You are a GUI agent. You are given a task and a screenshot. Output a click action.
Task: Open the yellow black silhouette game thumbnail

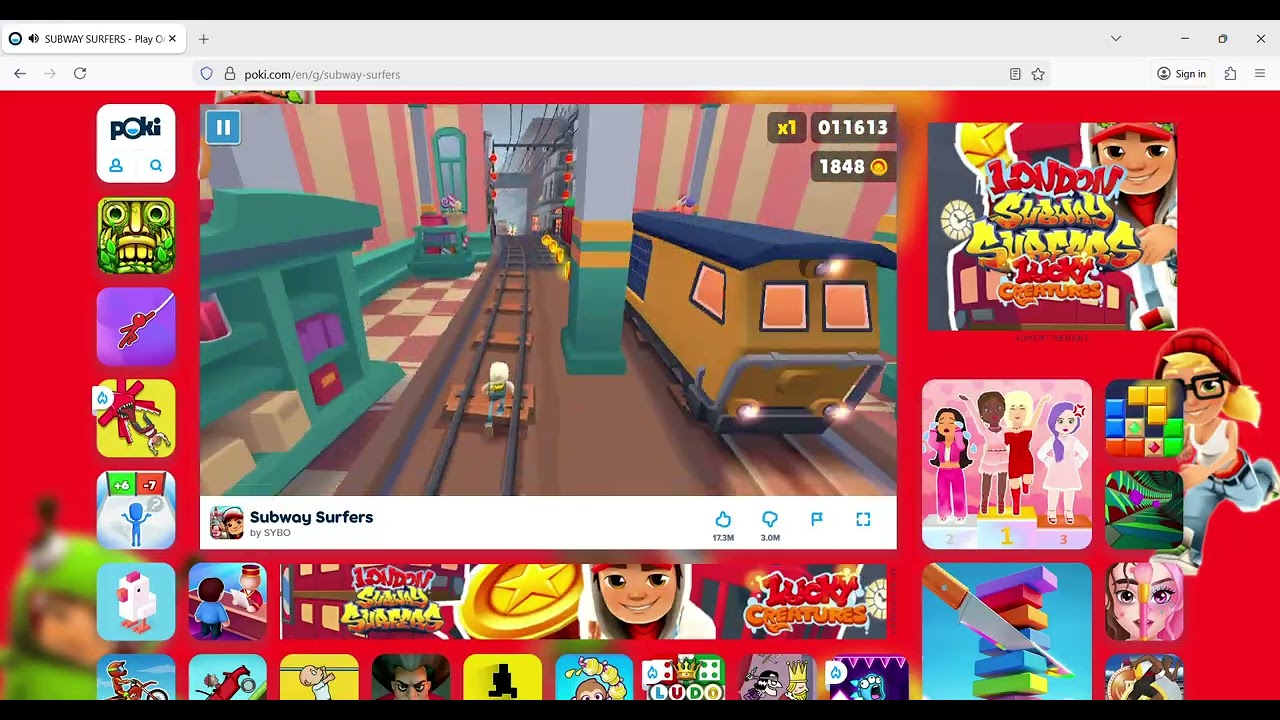(503, 677)
